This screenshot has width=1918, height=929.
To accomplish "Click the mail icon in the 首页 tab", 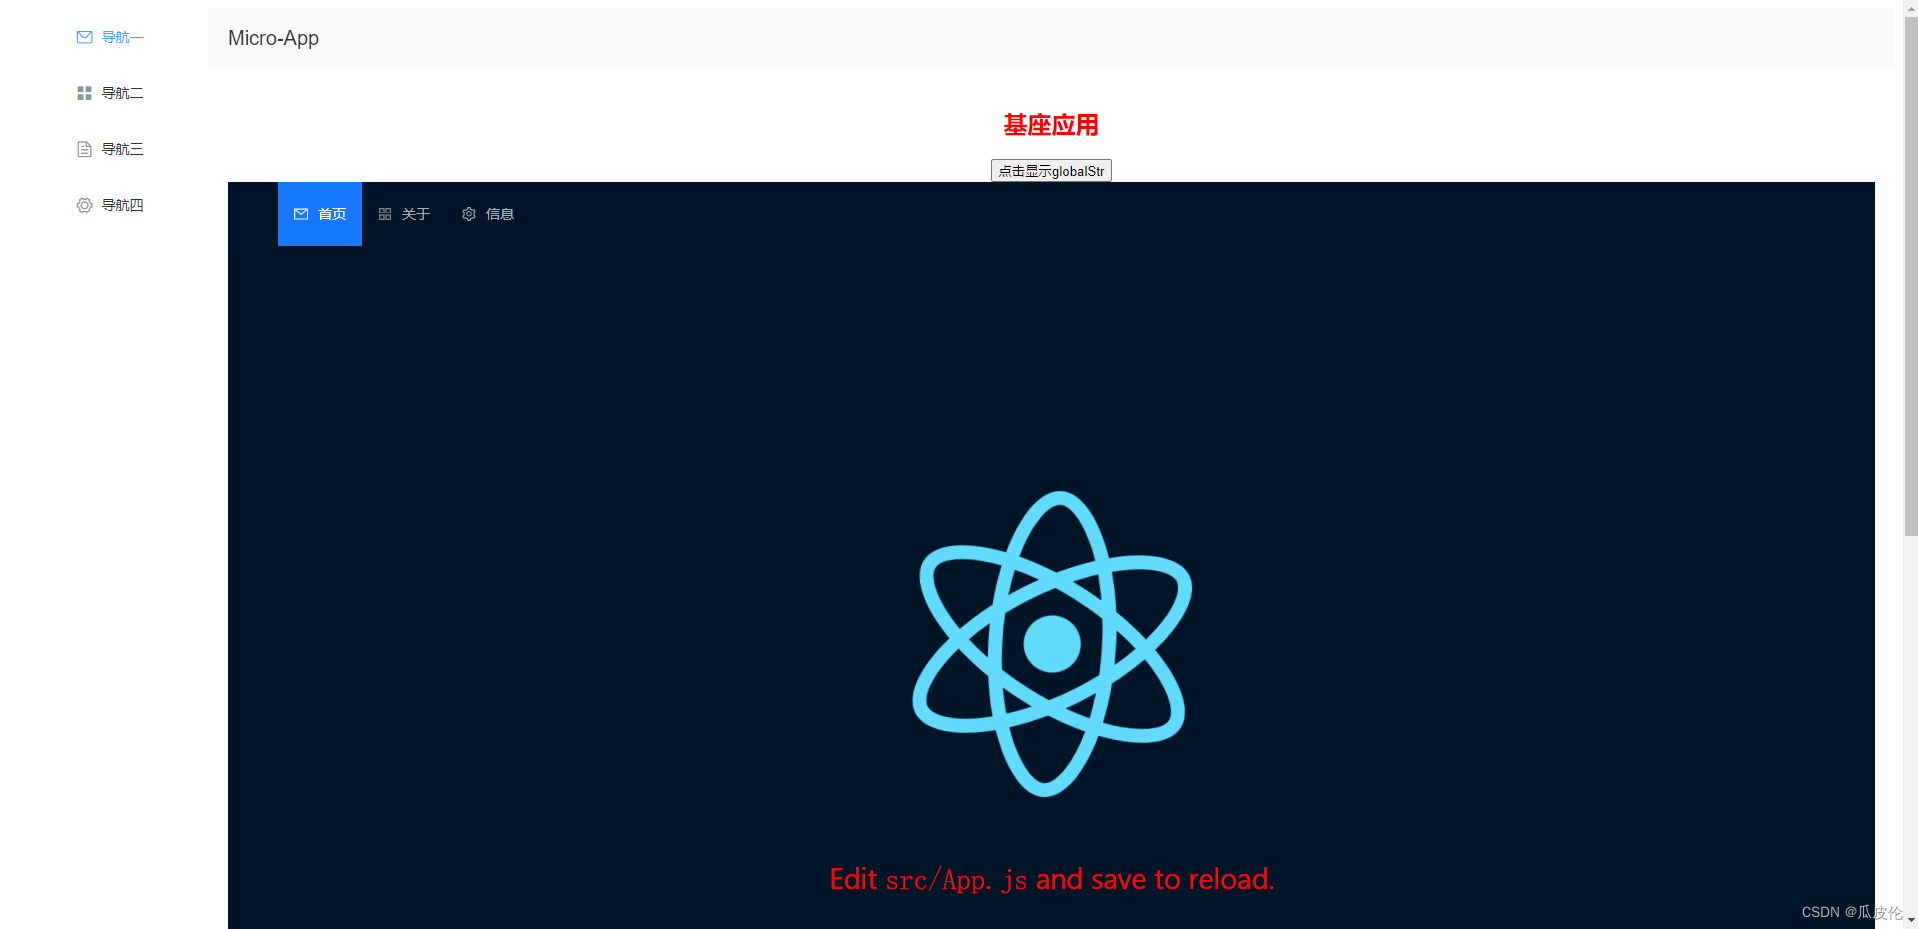I will click(301, 214).
